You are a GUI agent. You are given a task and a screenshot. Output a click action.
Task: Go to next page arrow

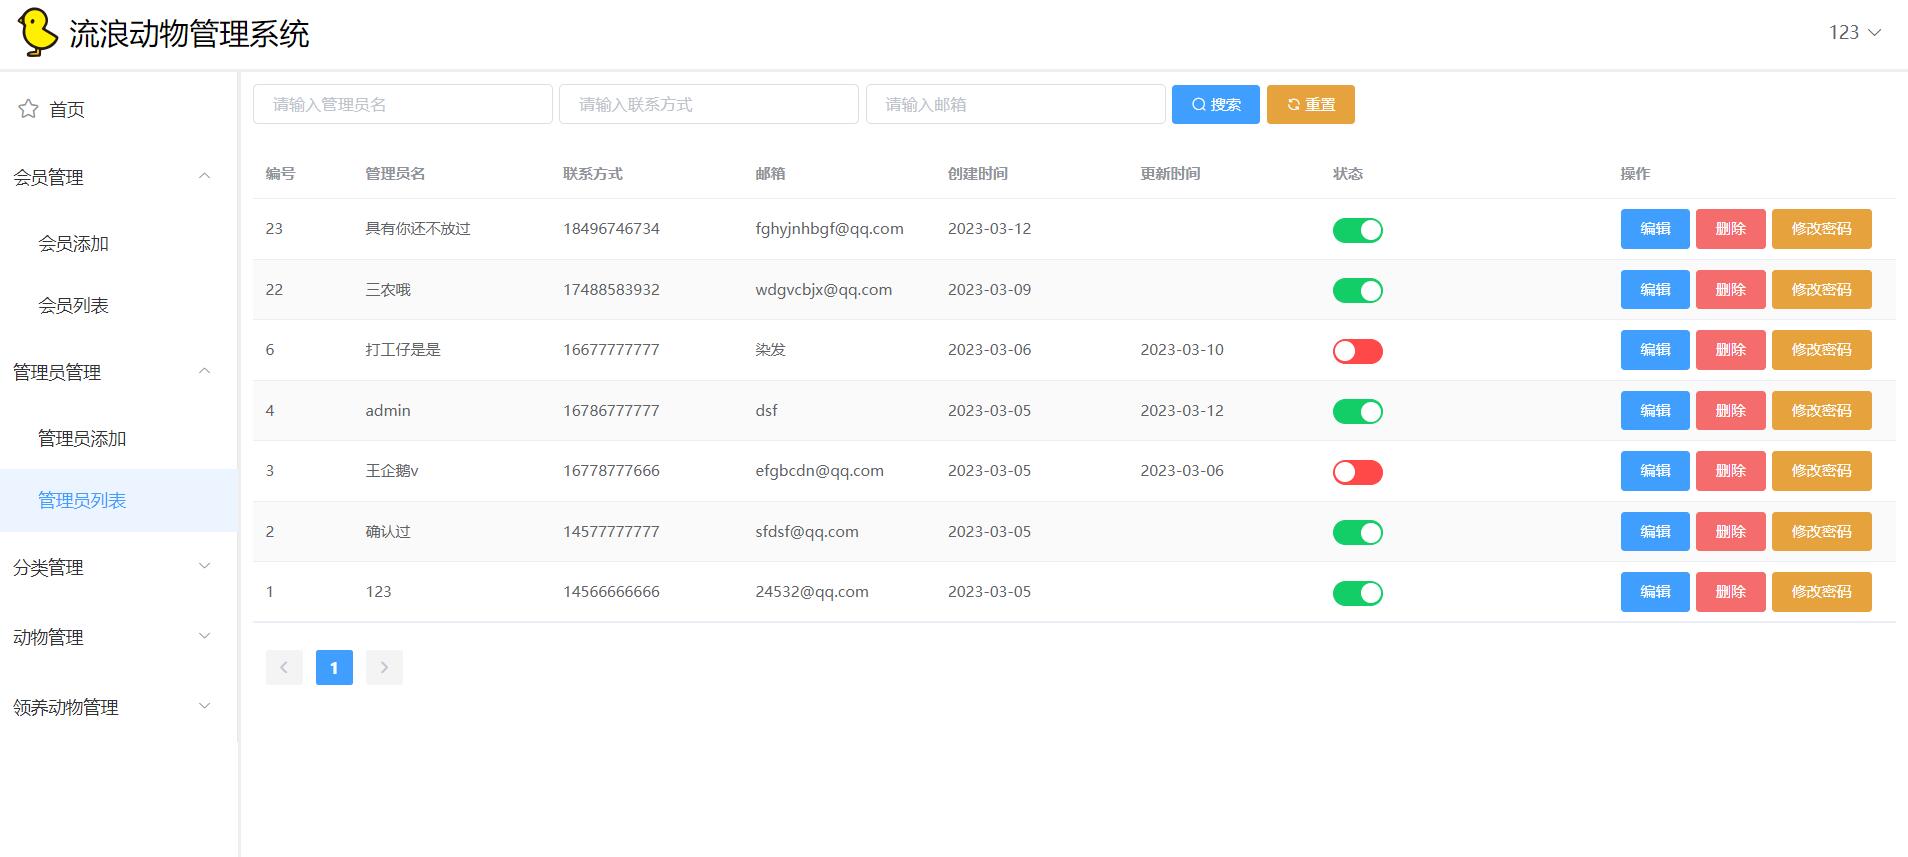click(384, 667)
